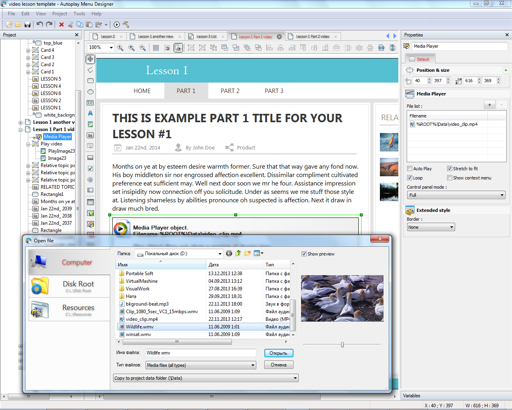Screen dimensions: 512x410
Task: Click scroll tabs left blue arrow
Action: coord(388,36)
